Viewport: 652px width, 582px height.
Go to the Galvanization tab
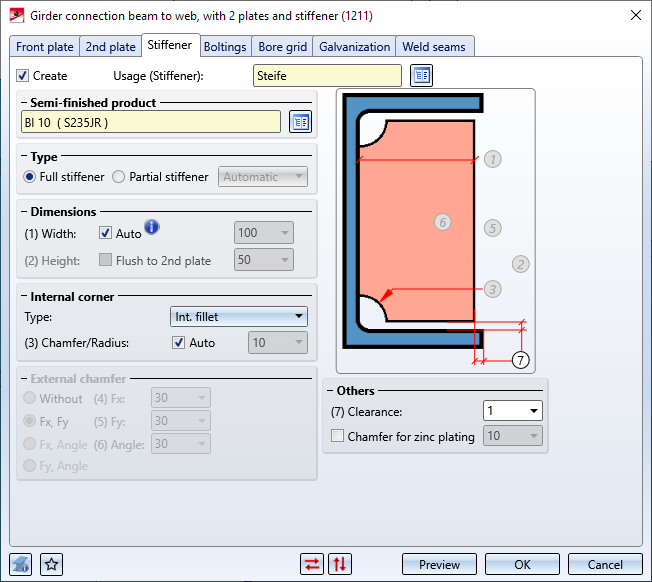(x=355, y=47)
